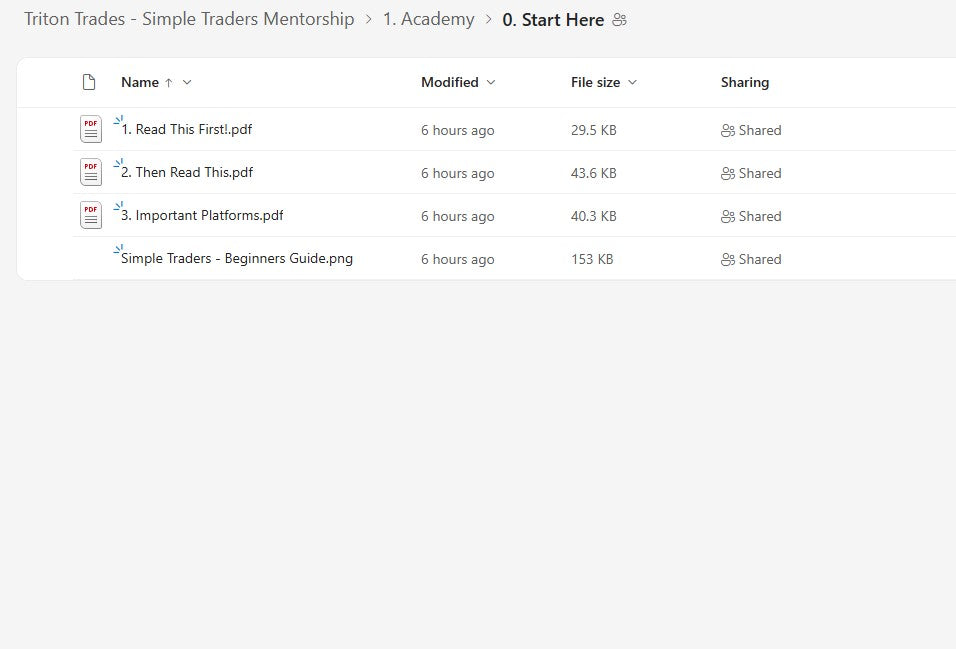Navigate to the 1. Academy breadcrumb

tap(428, 19)
